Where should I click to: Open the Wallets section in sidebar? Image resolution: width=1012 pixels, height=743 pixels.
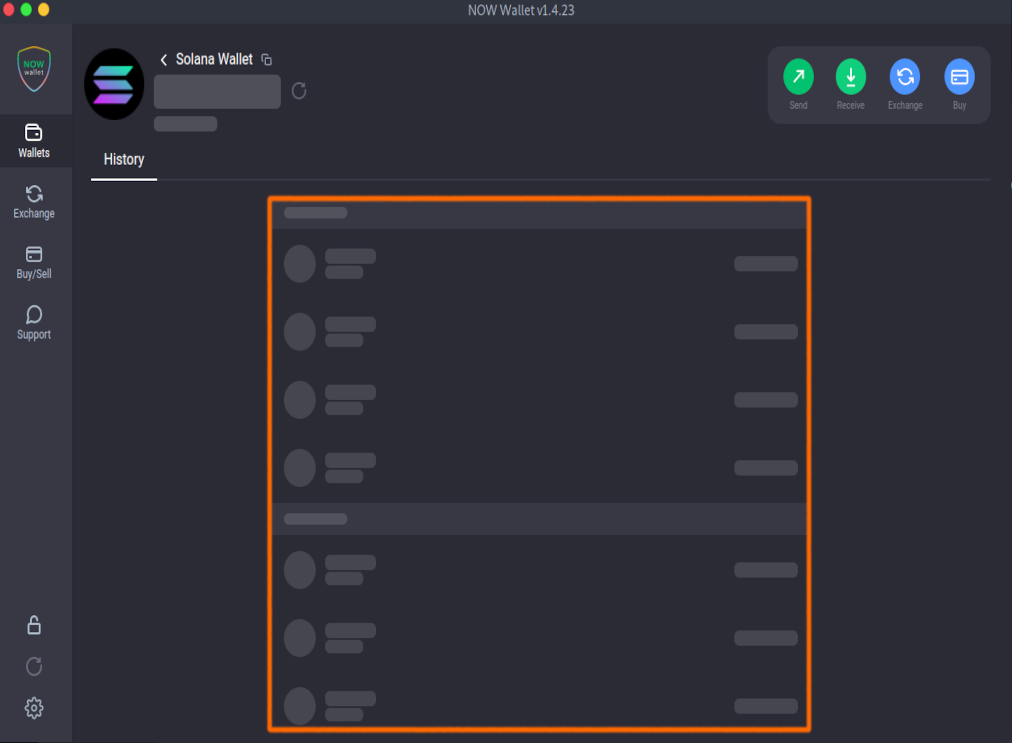click(34, 141)
